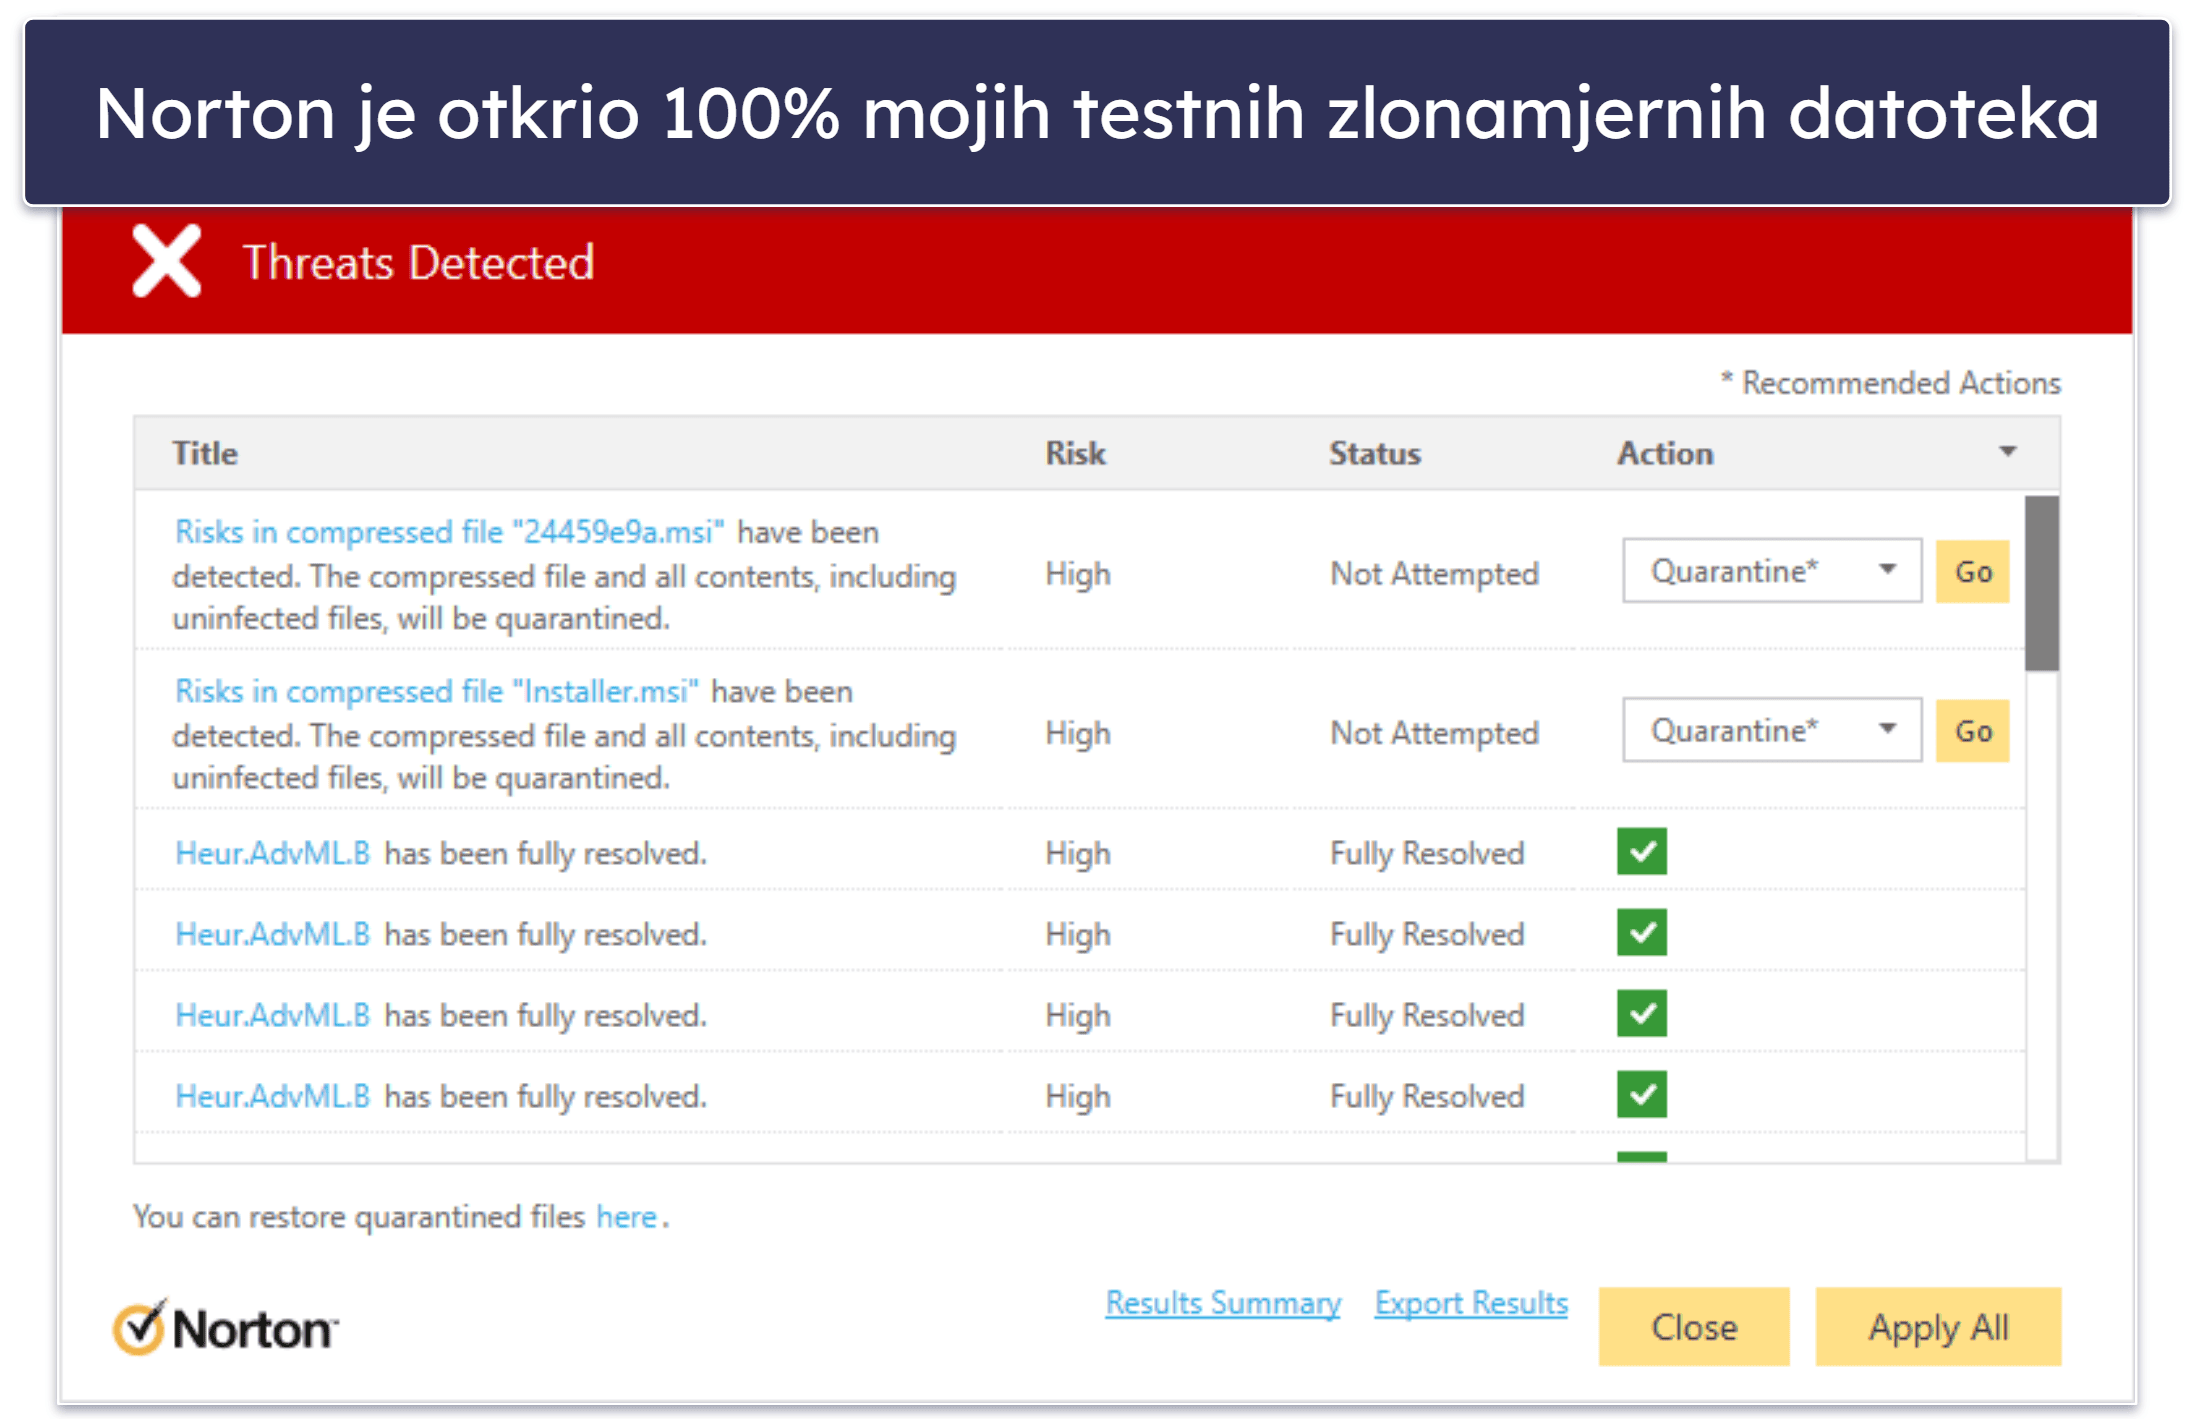
Task: Click Go for the Installer.msi row
Action: point(1972,731)
